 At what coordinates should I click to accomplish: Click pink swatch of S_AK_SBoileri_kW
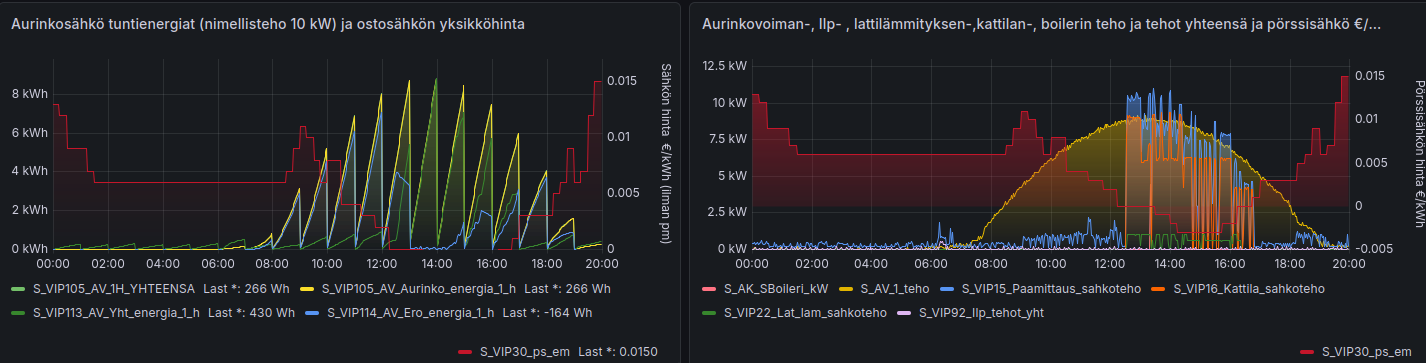710,289
